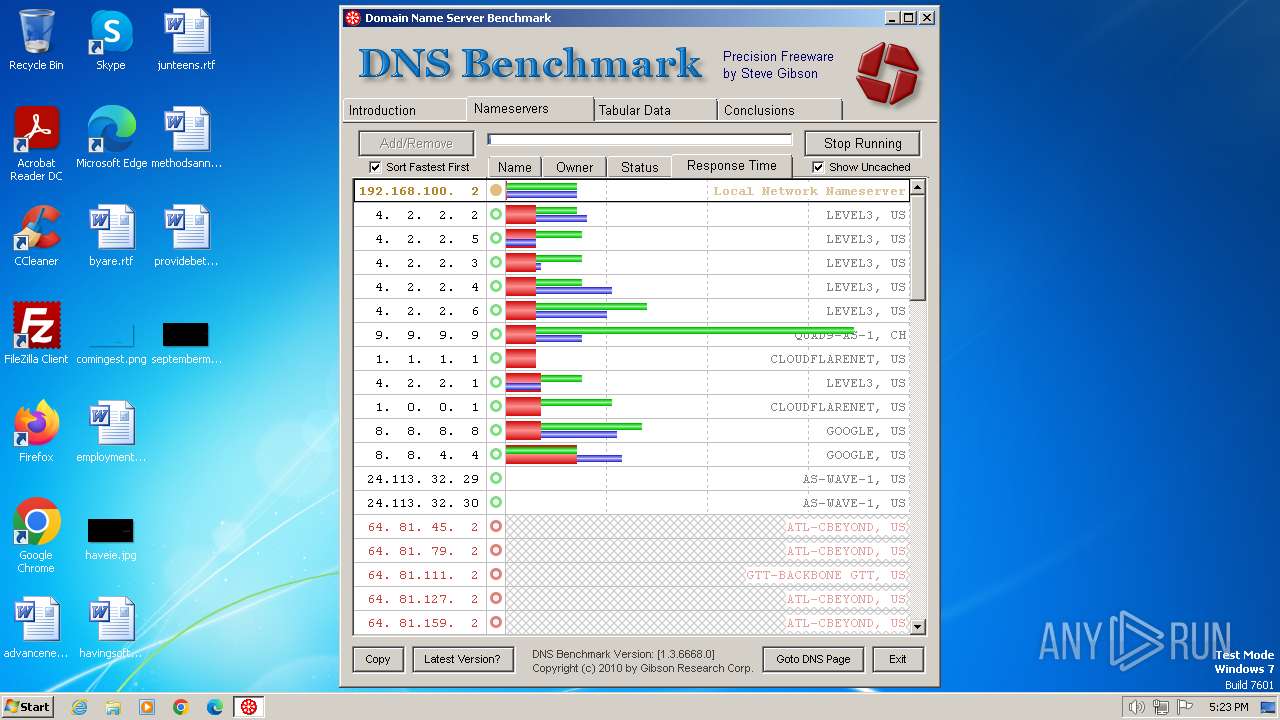Open the Windows Start menu
This screenshot has height=720, width=1280.
[27, 707]
